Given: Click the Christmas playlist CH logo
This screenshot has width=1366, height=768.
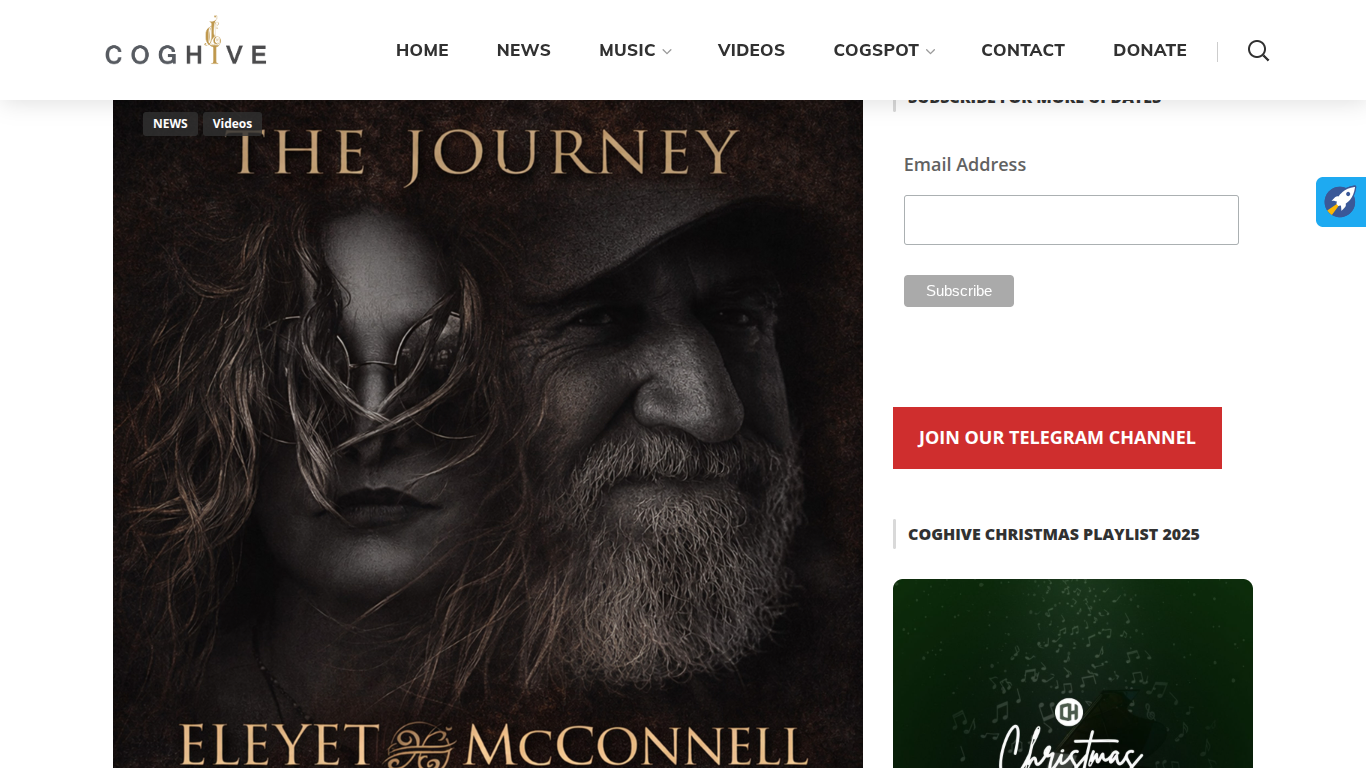Looking at the screenshot, I should pyautogui.click(x=1069, y=712).
